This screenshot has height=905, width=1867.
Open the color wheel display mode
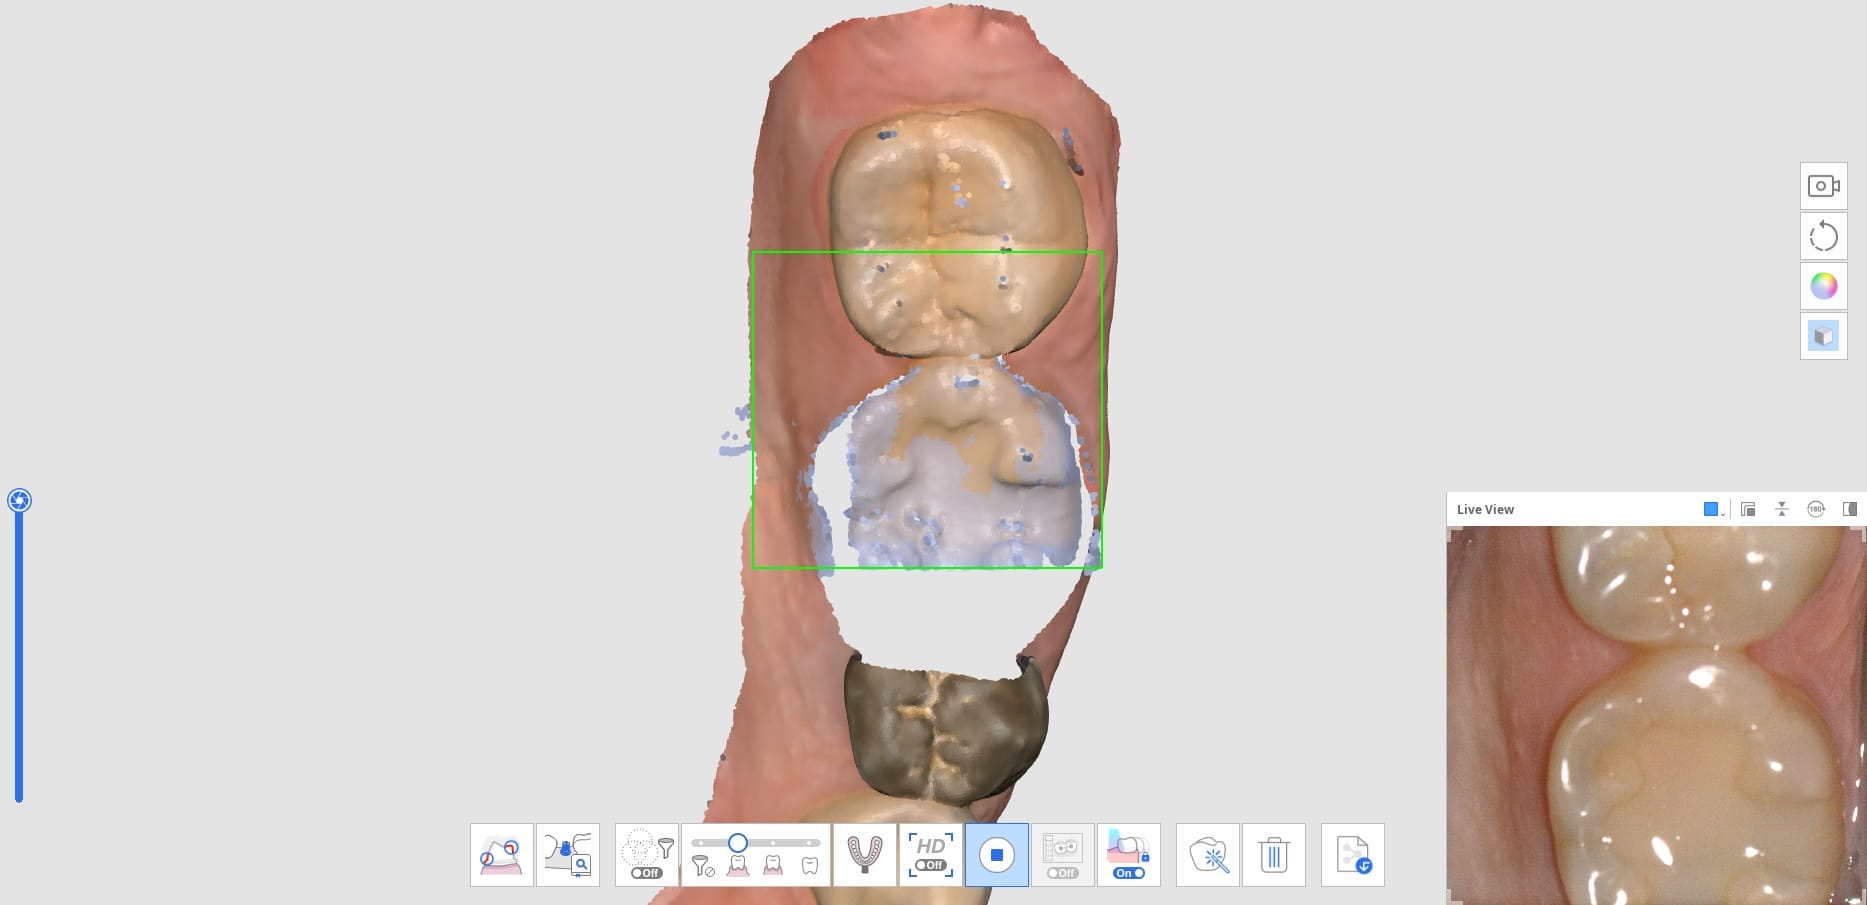pyautogui.click(x=1823, y=286)
